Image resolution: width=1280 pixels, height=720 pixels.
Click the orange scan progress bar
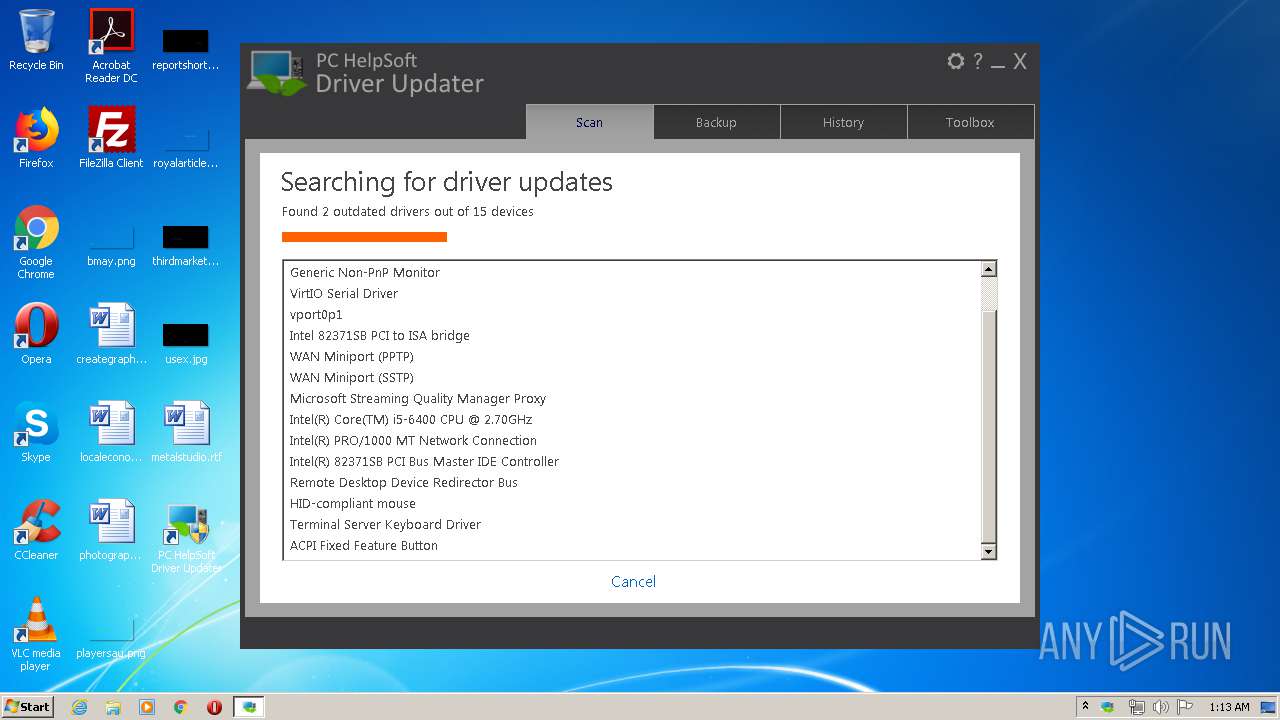click(x=364, y=237)
